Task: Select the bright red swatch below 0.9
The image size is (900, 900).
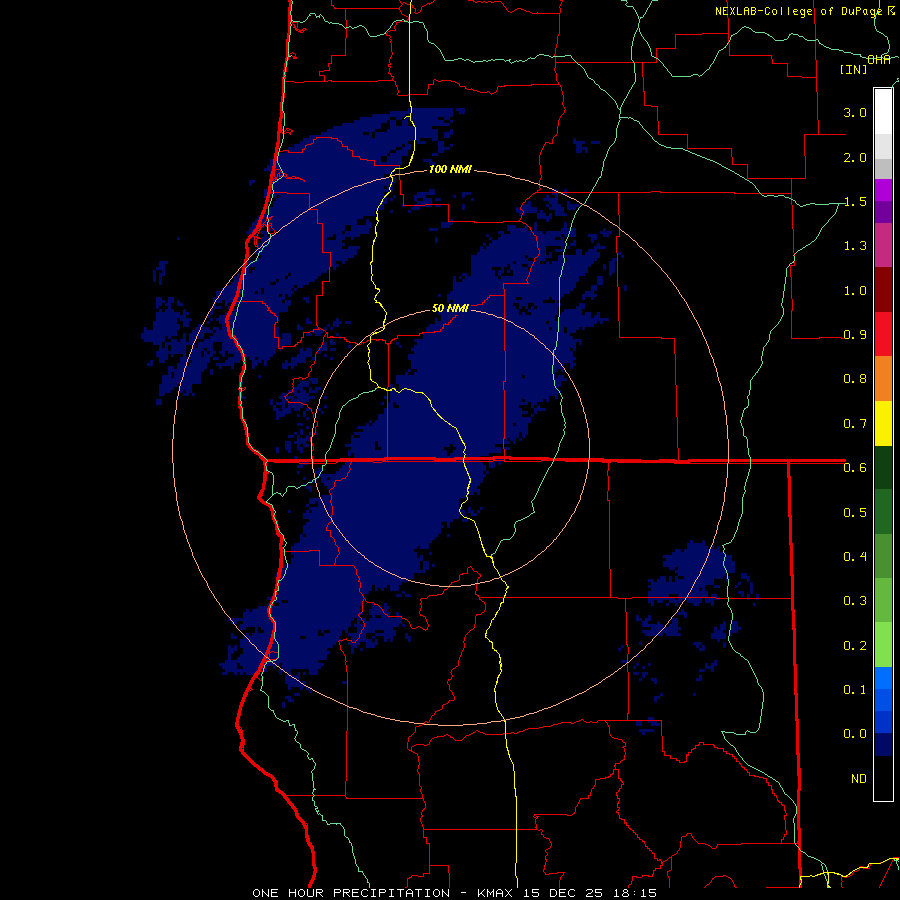Action: tap(883, 334)
